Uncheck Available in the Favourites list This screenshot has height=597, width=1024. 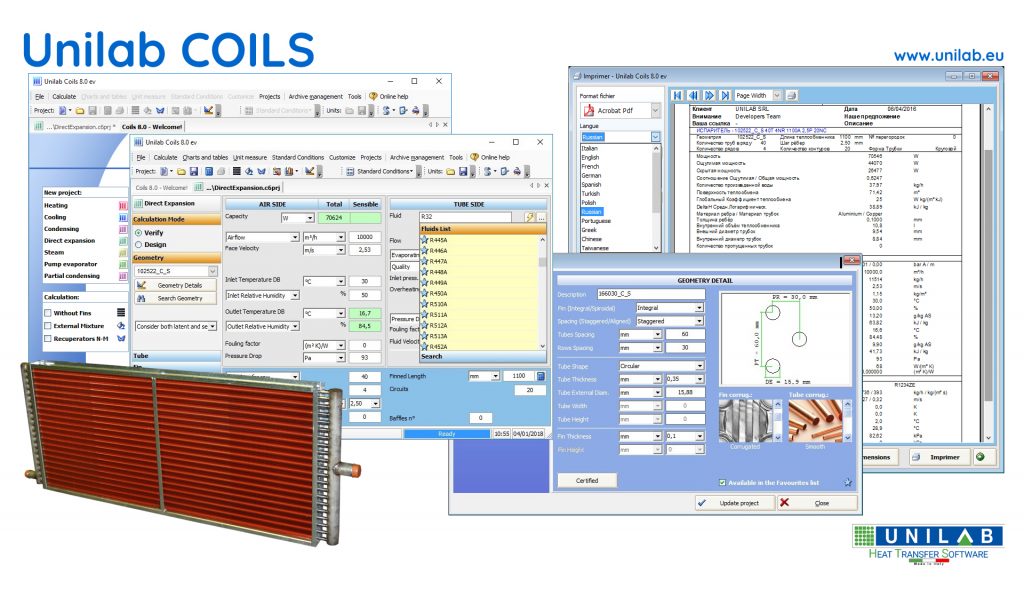(722, 482)
